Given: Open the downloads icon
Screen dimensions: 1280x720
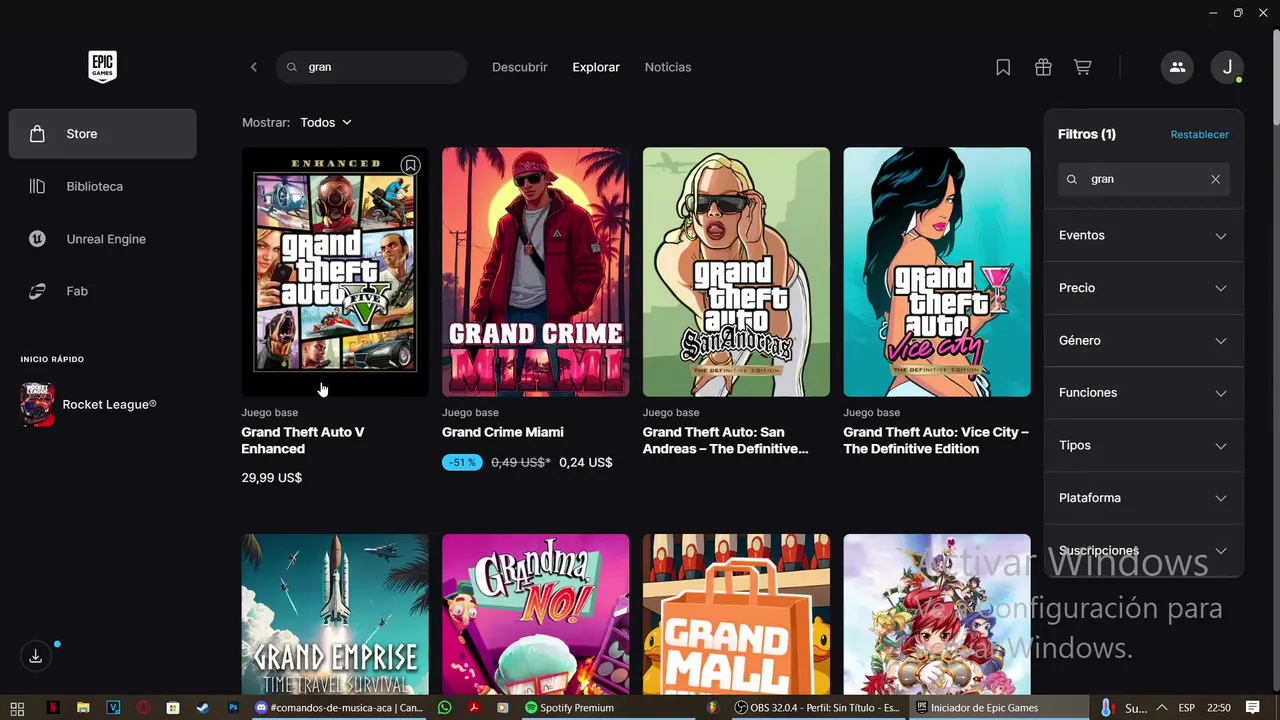Looking at the screenshot, I should pyautogui.click(x=35, y=656).
